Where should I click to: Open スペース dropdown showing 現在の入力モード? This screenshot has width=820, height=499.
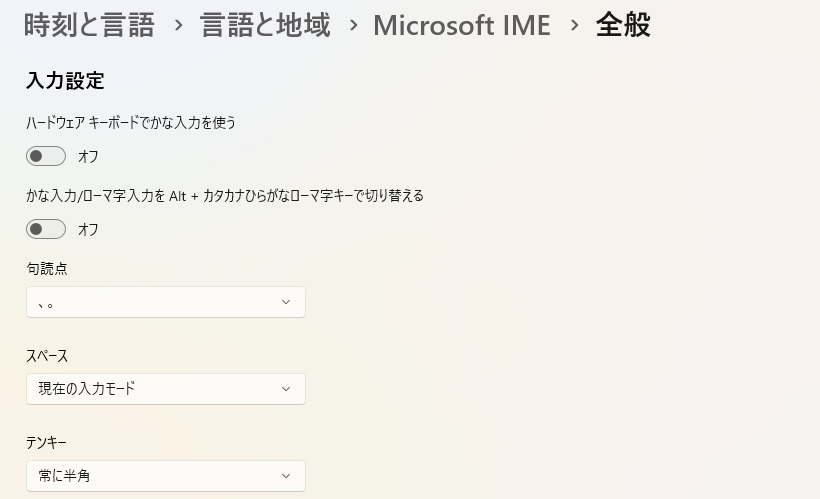point(165,389)
